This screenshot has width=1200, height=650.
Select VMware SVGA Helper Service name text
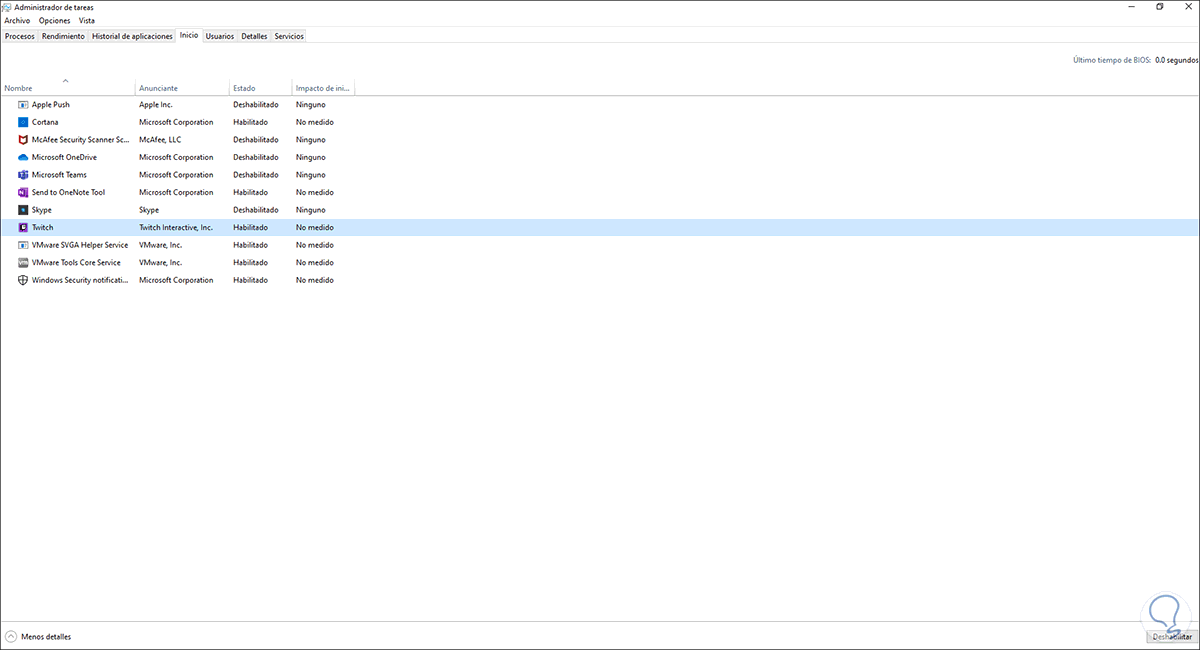(x=80, y=245)
